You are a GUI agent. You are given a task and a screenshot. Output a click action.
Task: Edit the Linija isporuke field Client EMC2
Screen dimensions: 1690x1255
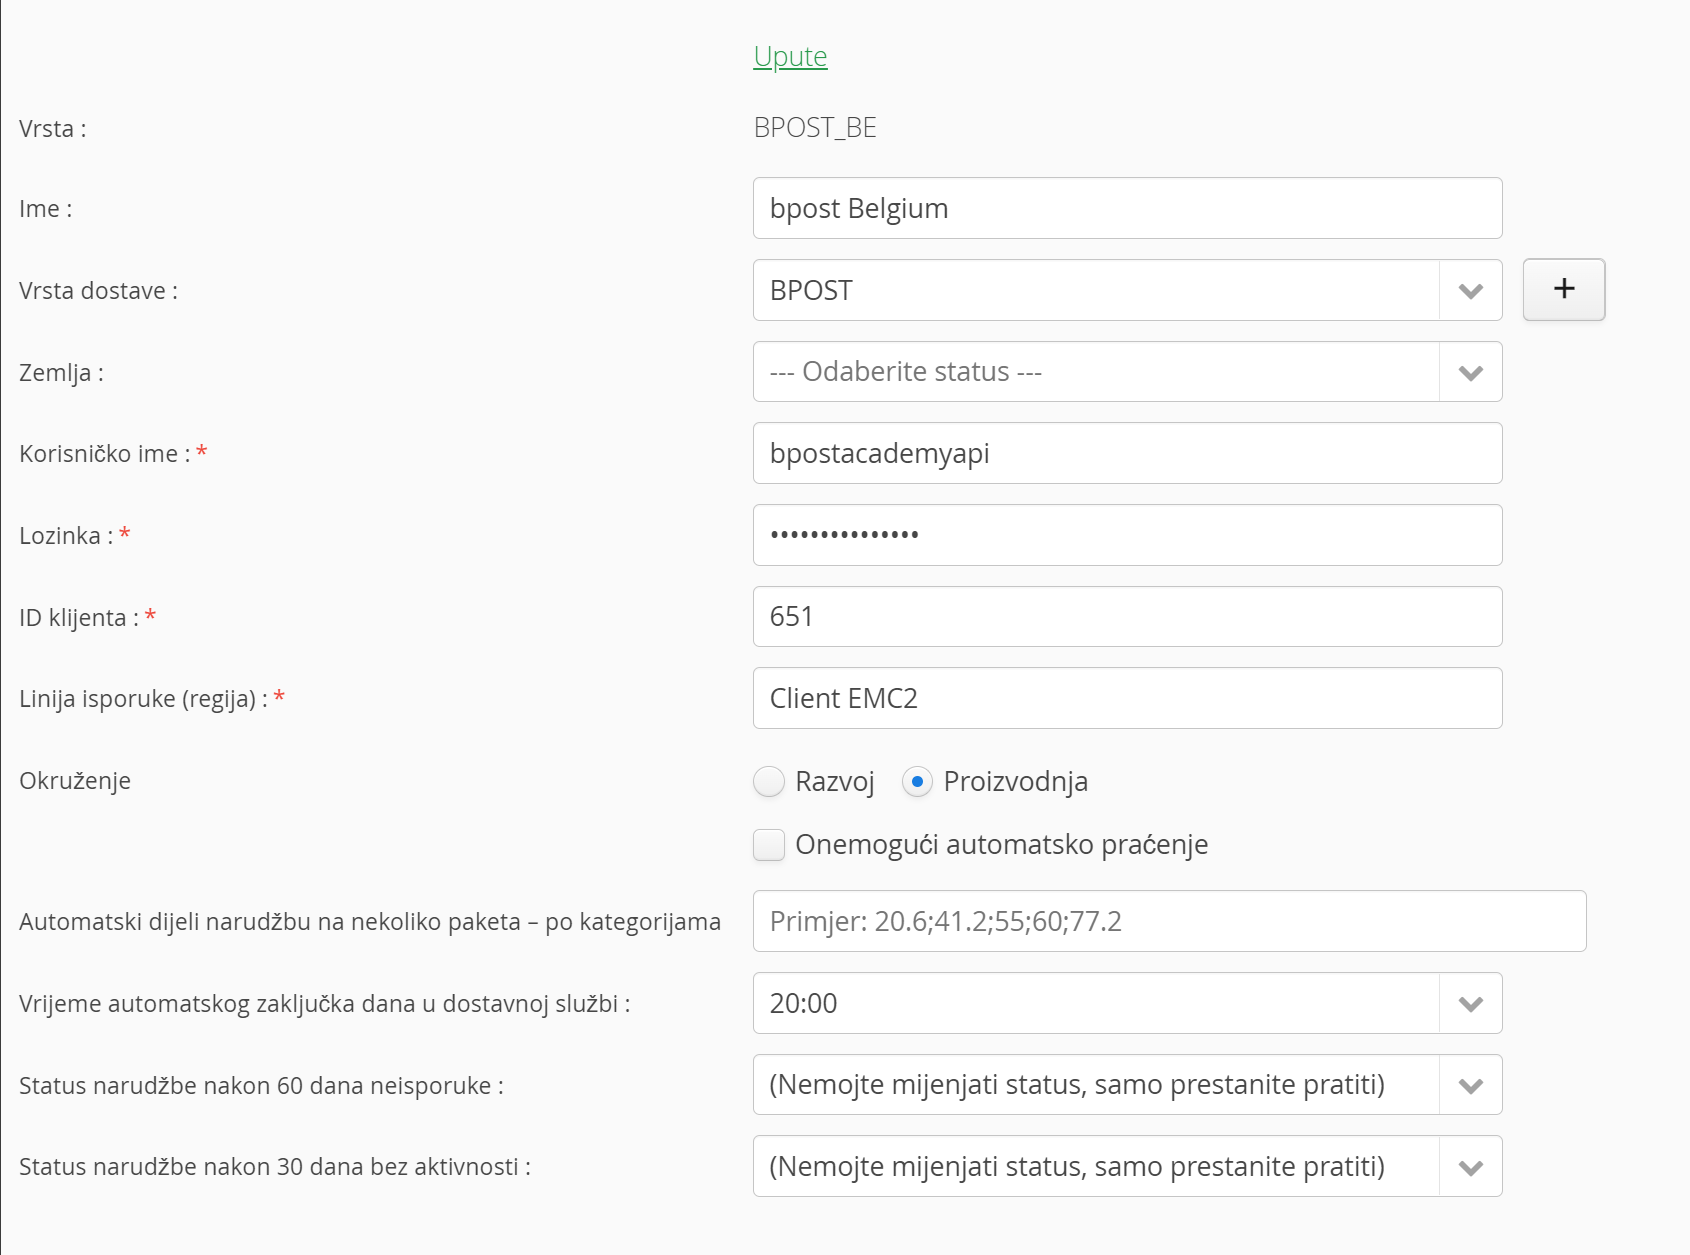pos(1127,698)
